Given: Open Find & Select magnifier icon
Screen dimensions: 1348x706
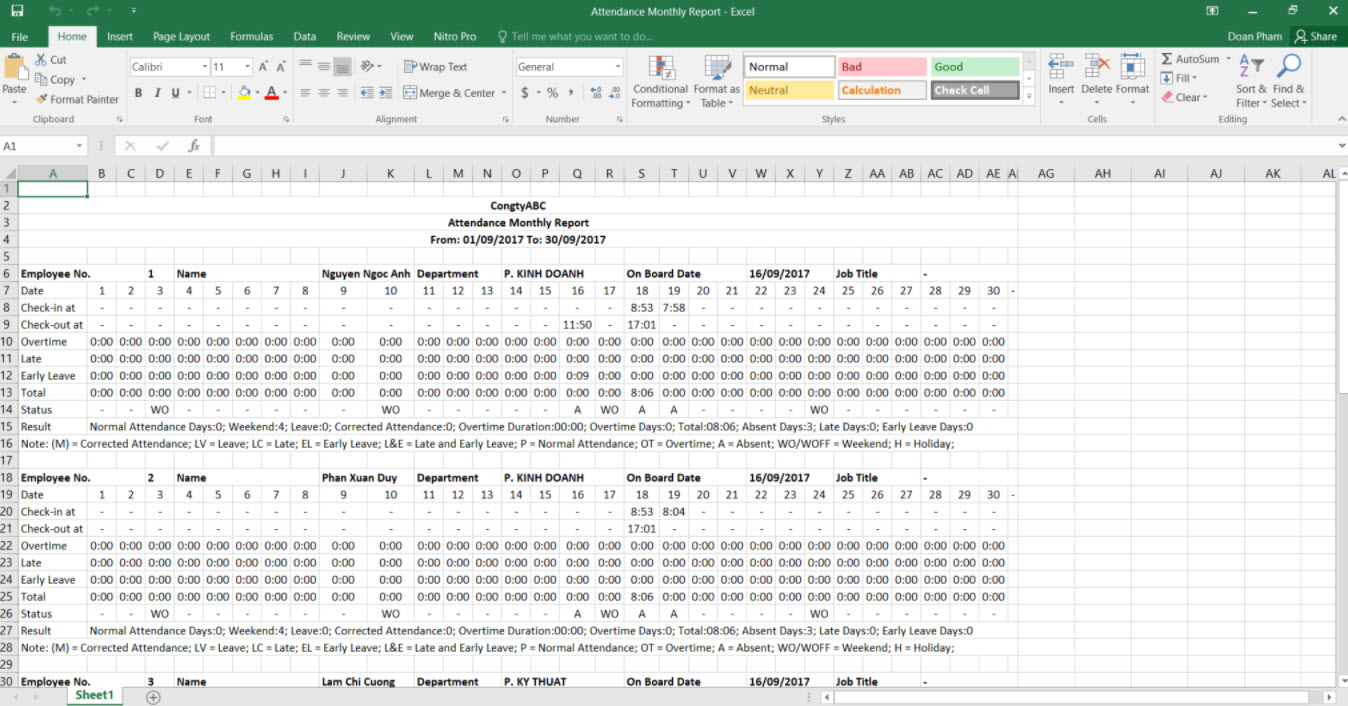Looking at the screenshot, I should pos(1288,68).
